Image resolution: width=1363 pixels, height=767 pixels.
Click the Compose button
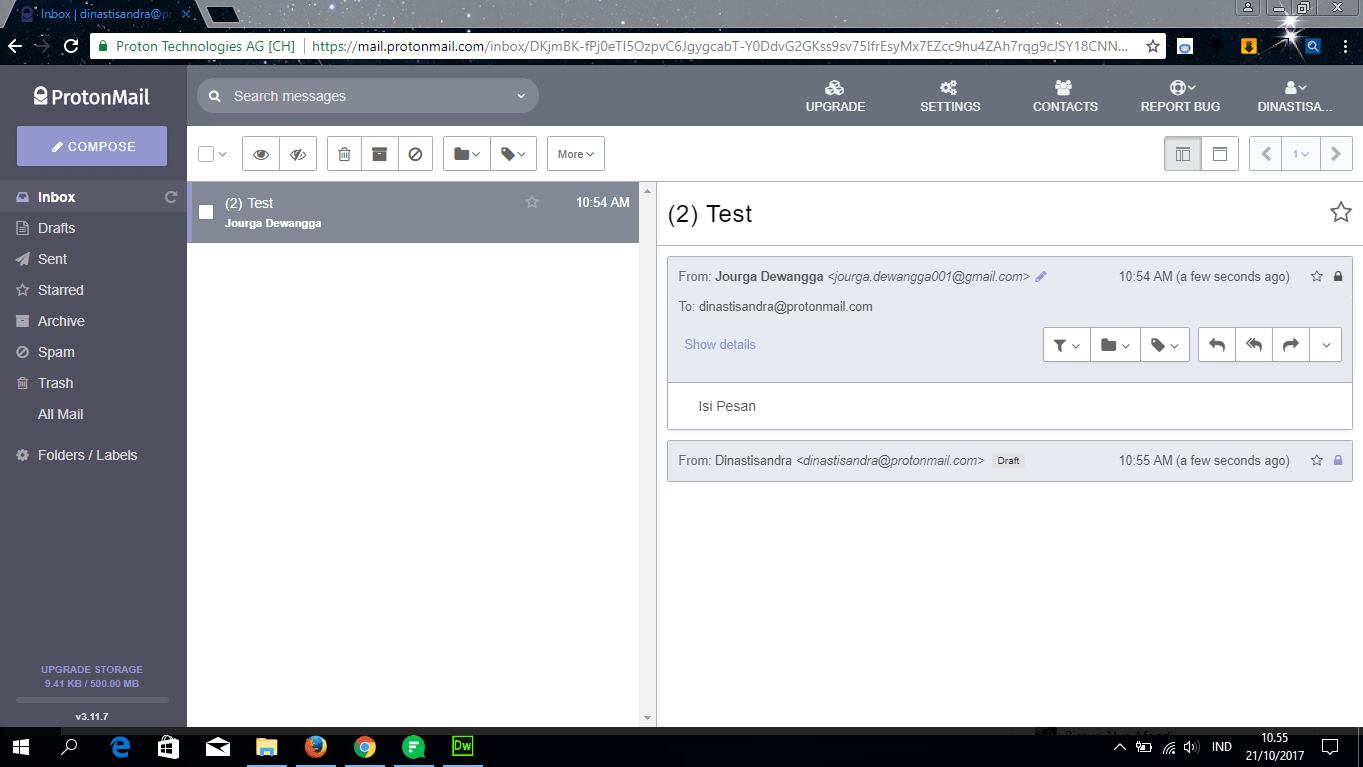(x=92, y=146)
